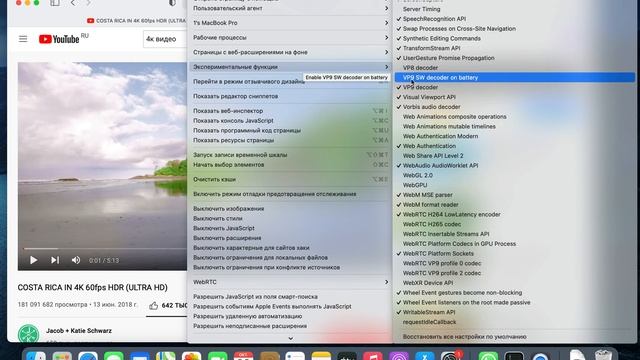
Task: Open the Safari privacy shield icon
Action: coord(172,3)
